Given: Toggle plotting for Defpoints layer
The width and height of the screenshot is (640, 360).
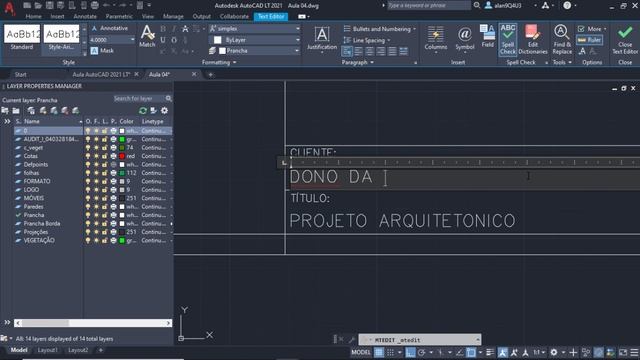Looking at the screenshot, I should [113, 164].
